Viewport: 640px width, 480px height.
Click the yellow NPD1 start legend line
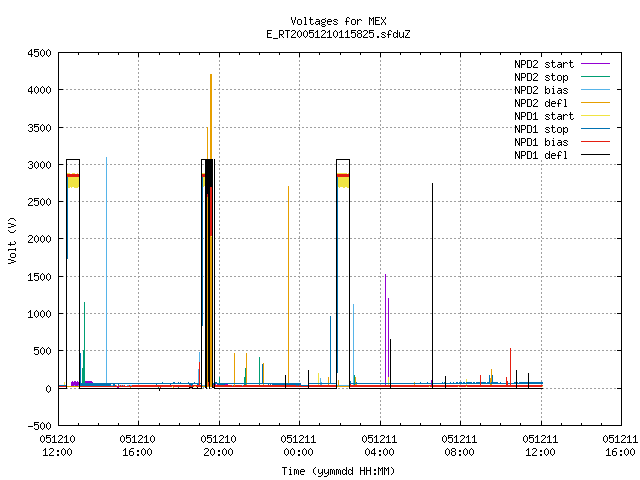click(595, 116)
